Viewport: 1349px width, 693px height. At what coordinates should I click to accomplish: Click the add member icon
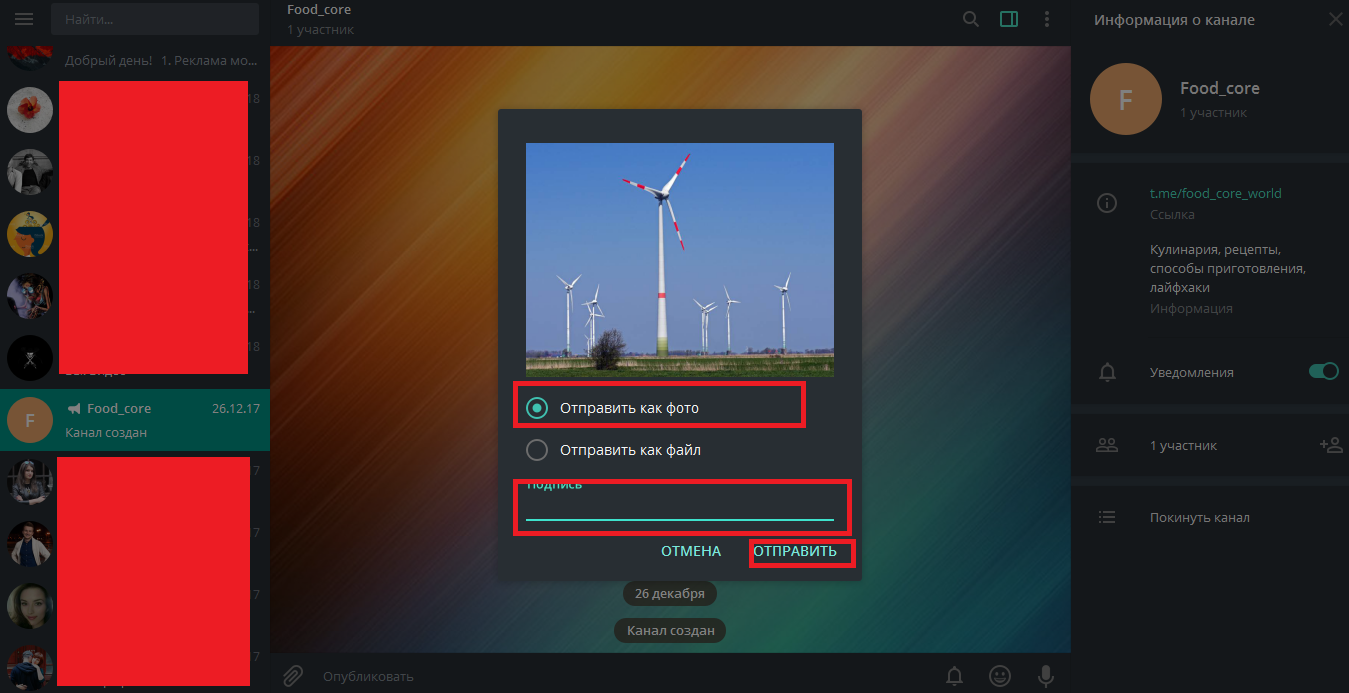tap(1330, 445)
